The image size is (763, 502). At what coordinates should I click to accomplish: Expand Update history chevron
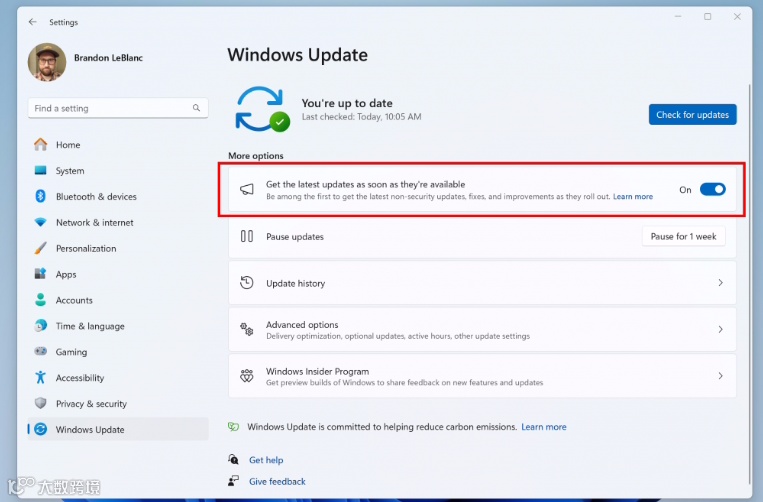(721, 283)
